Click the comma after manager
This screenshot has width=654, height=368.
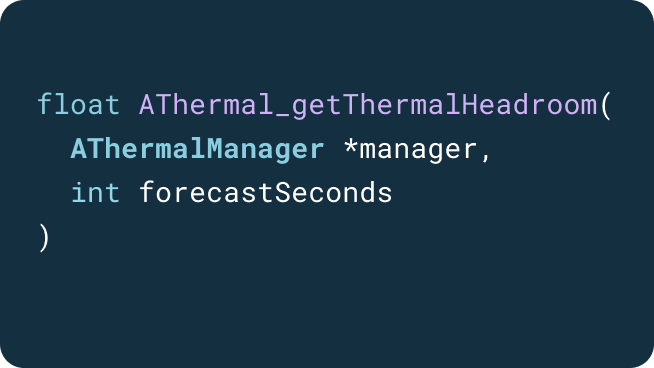click(486, 157)
